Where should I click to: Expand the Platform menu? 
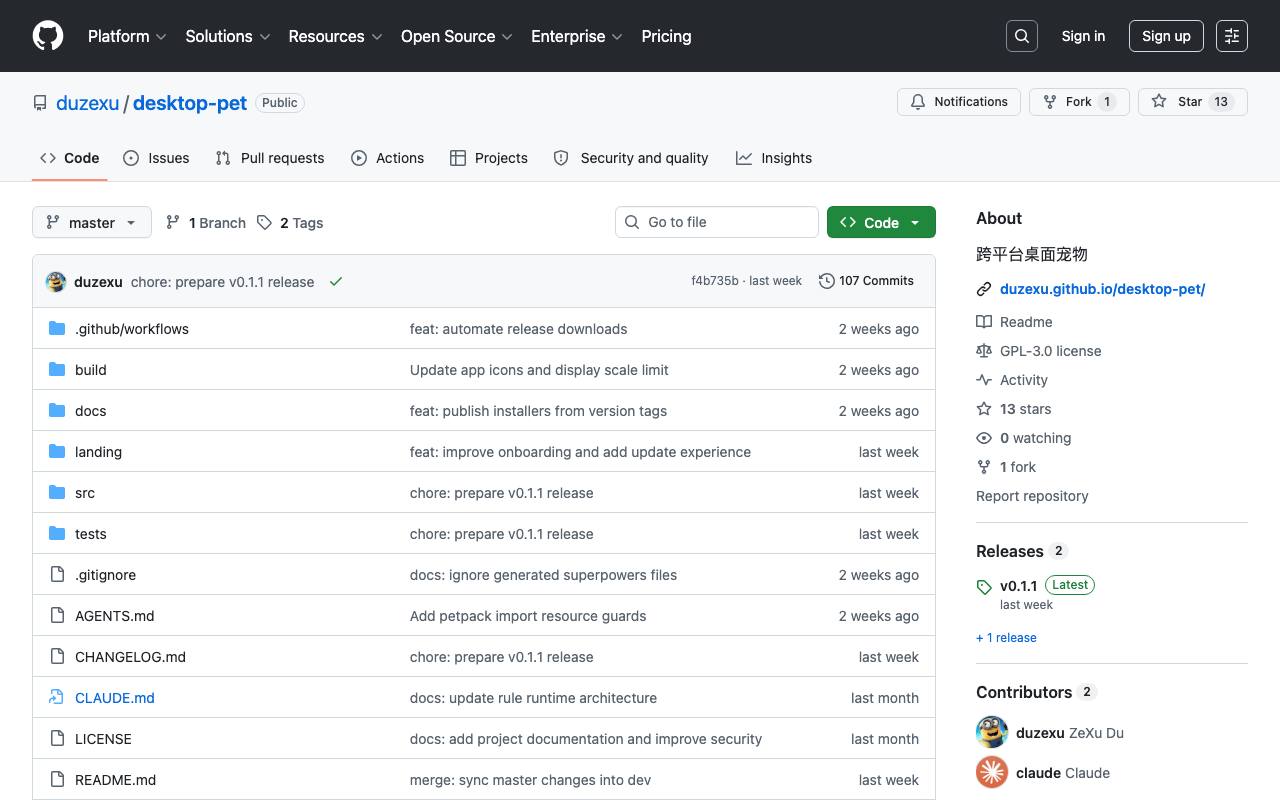point(127,36)
